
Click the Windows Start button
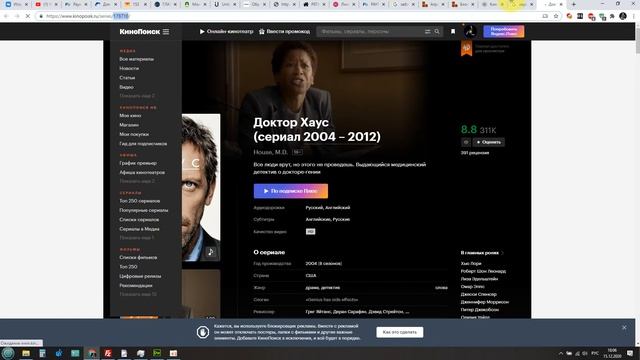(x=8, y=353)
